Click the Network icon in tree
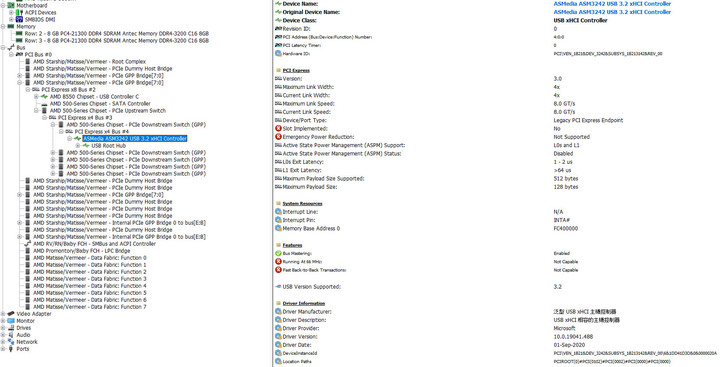This screenshot has height=367, width=720. pyautogui.click(x=11, y=342)
